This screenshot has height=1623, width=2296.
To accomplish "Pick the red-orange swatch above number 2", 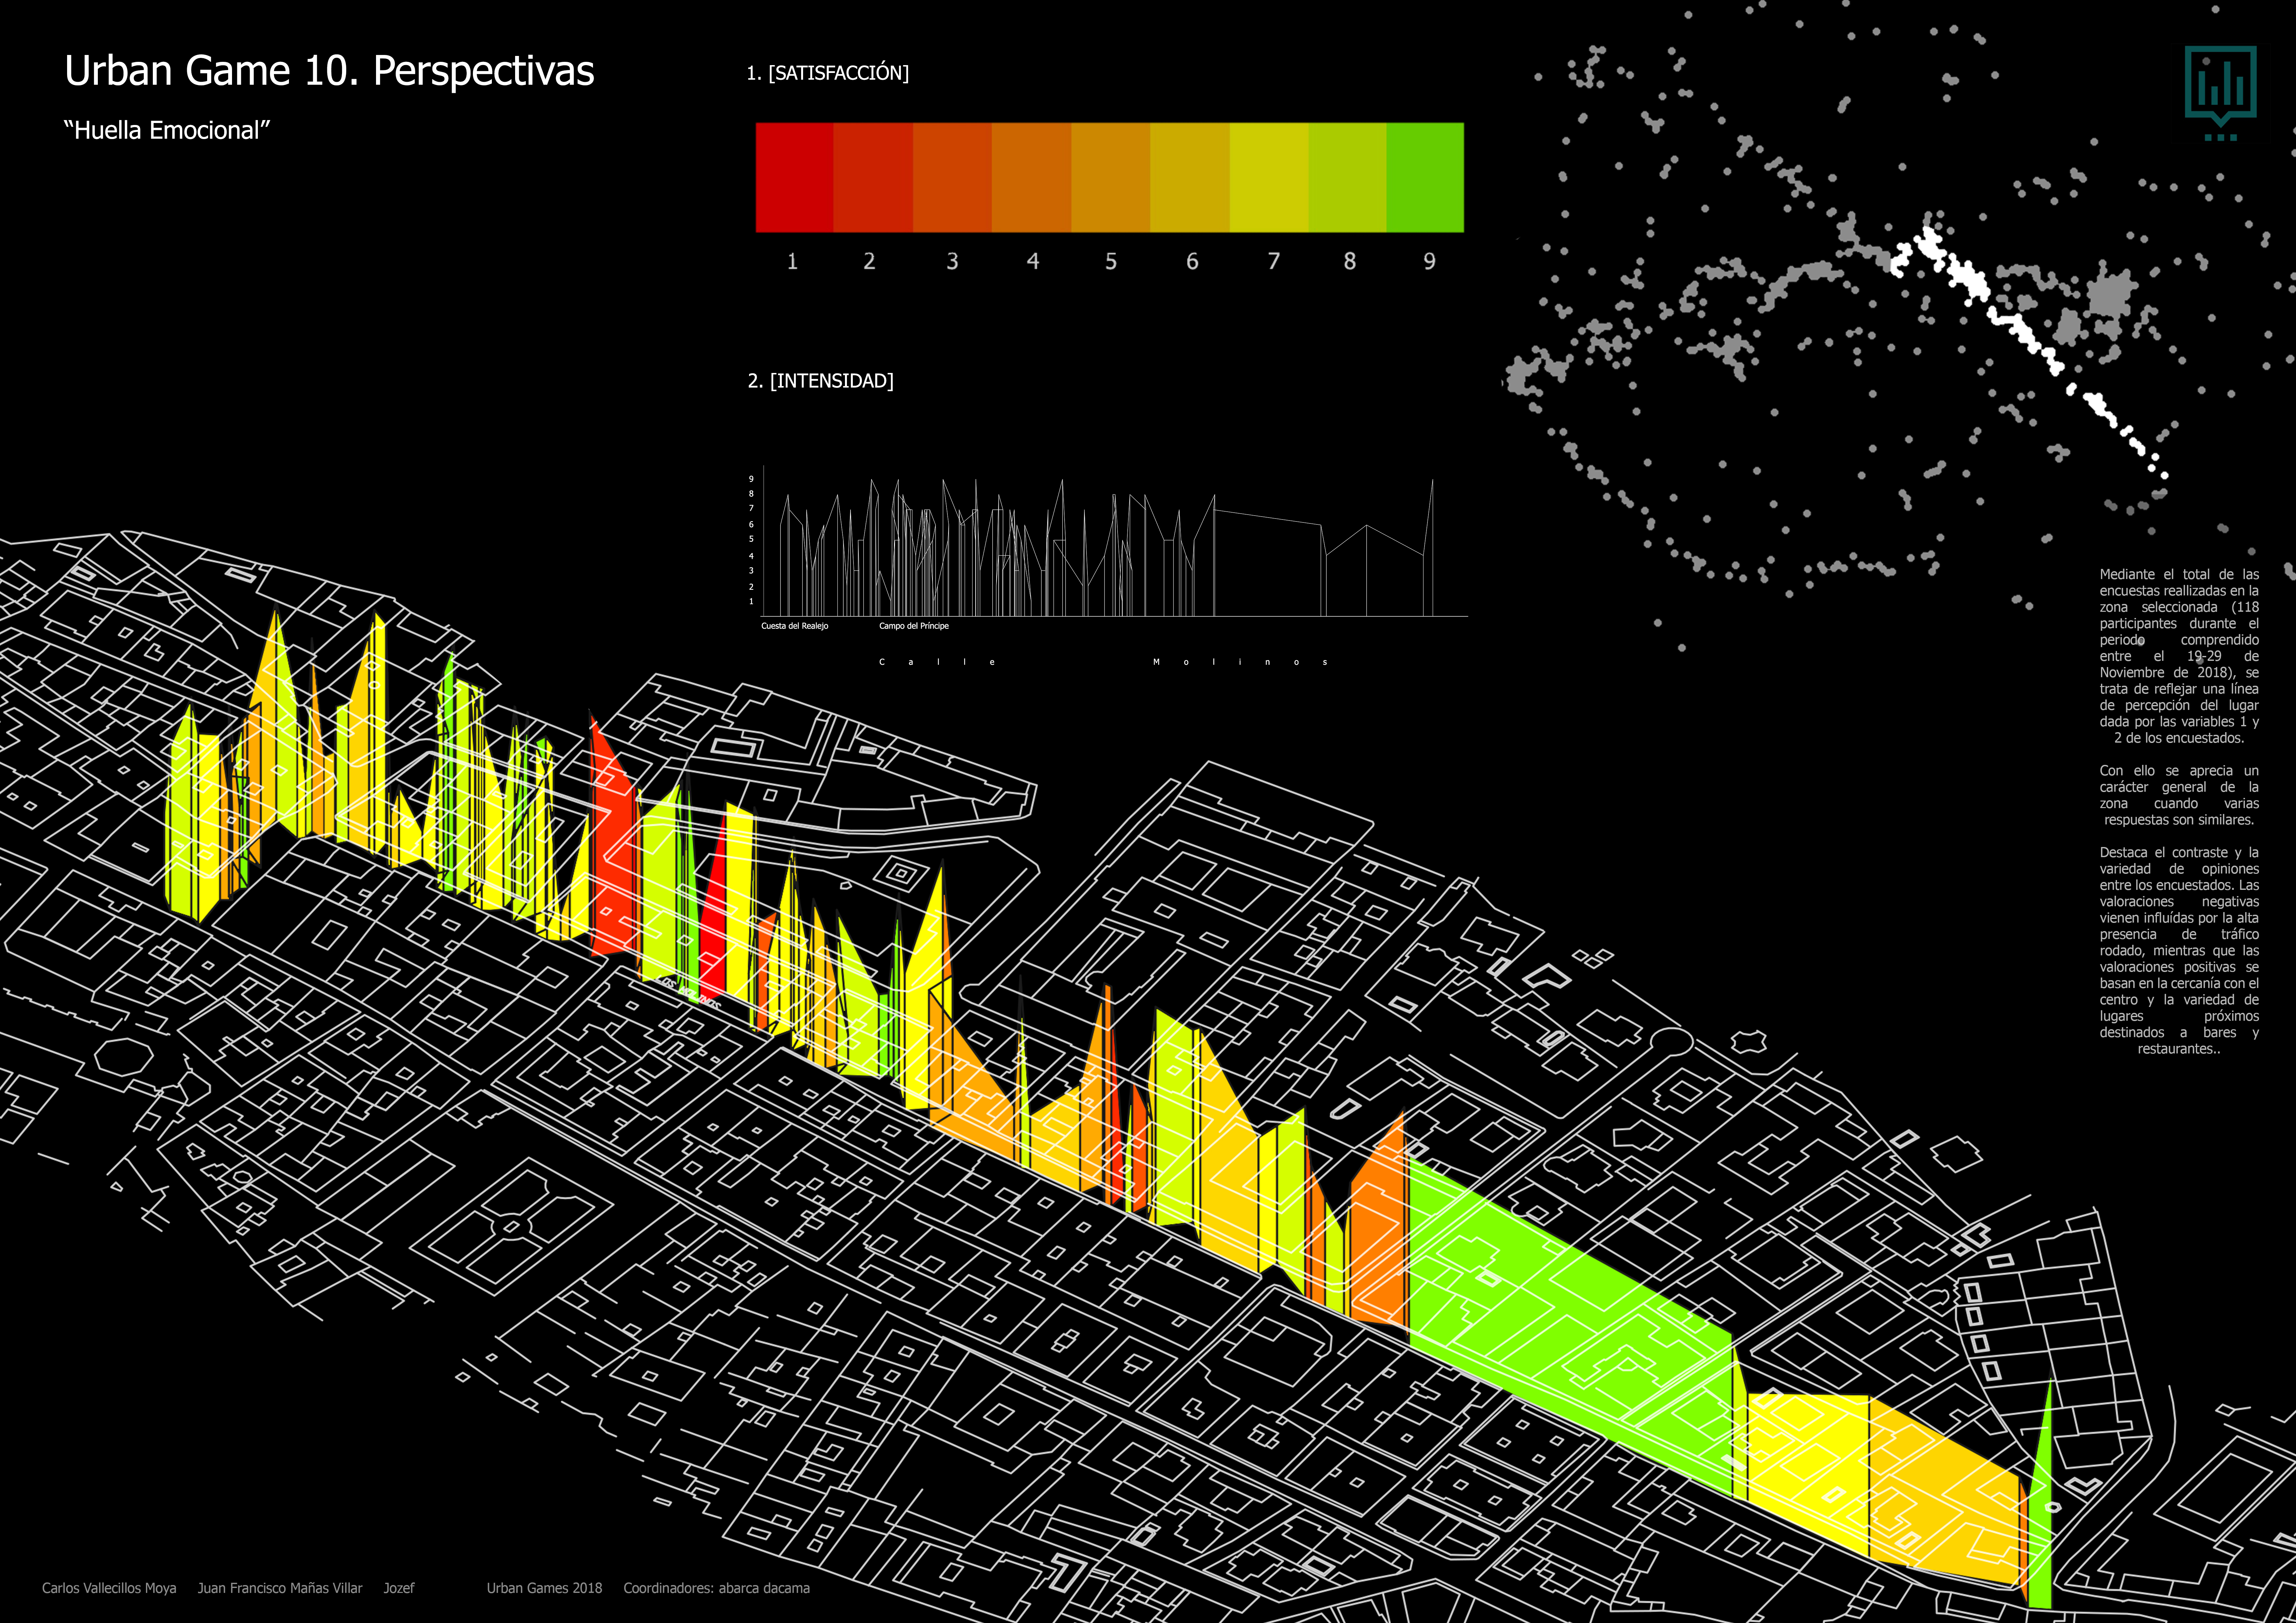I will click(873, 178).
